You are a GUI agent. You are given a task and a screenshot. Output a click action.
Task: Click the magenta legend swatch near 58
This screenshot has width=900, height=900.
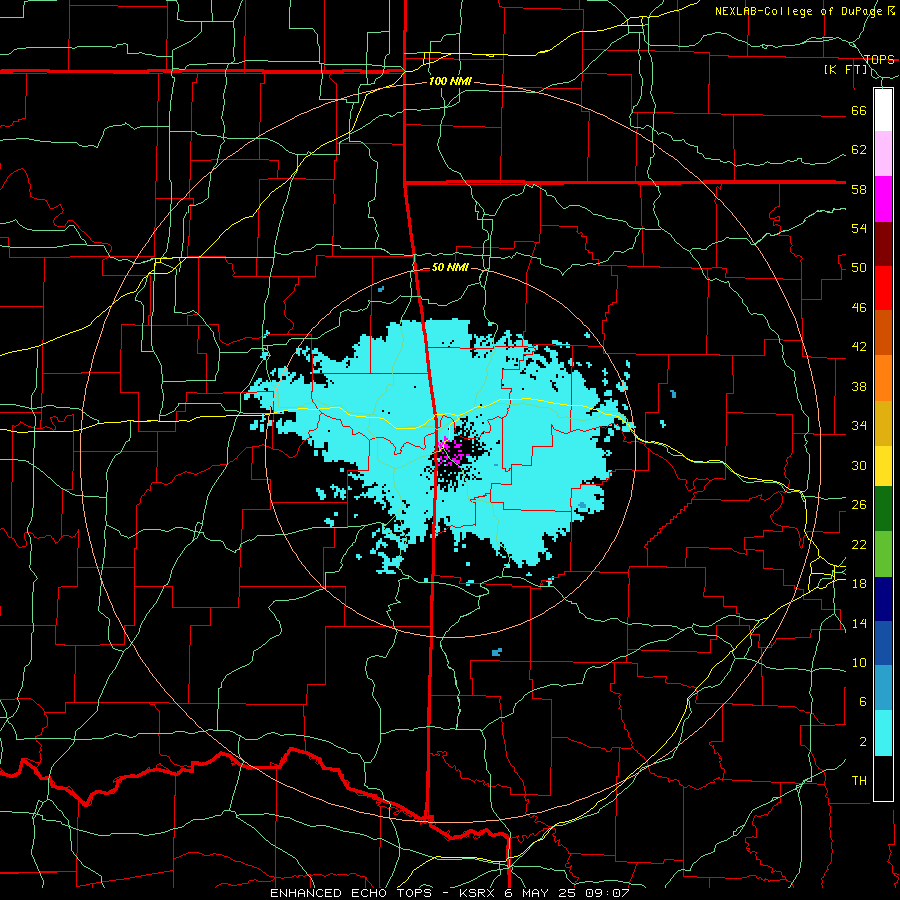[883, 199]
